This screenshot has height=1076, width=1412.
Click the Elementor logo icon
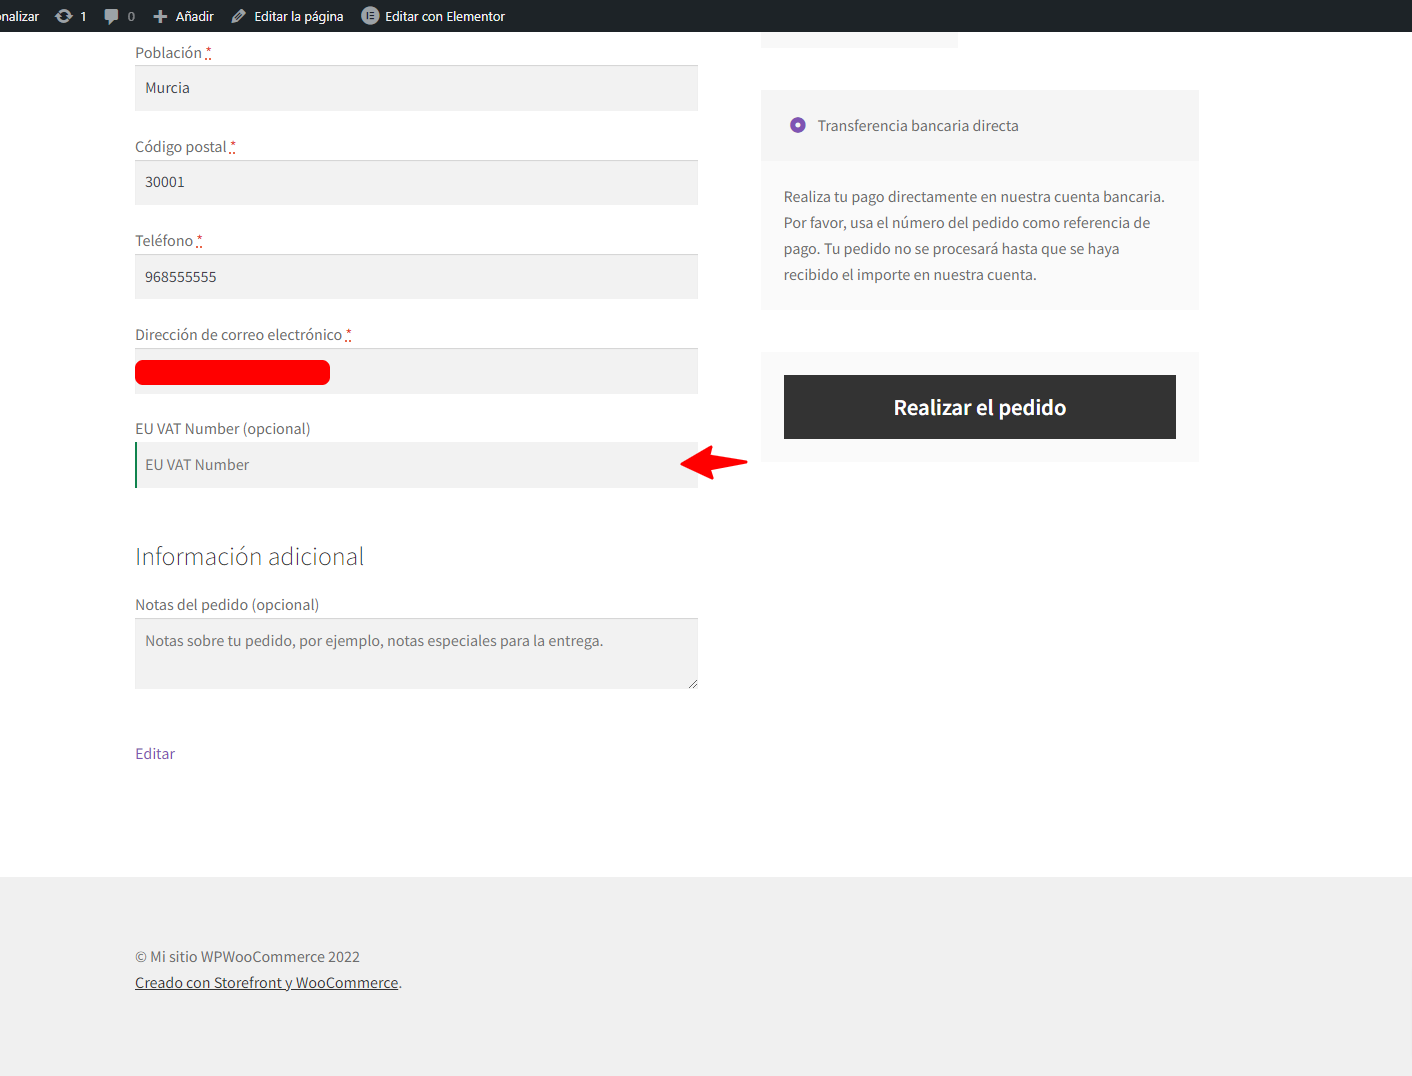[x=370, y=16]
